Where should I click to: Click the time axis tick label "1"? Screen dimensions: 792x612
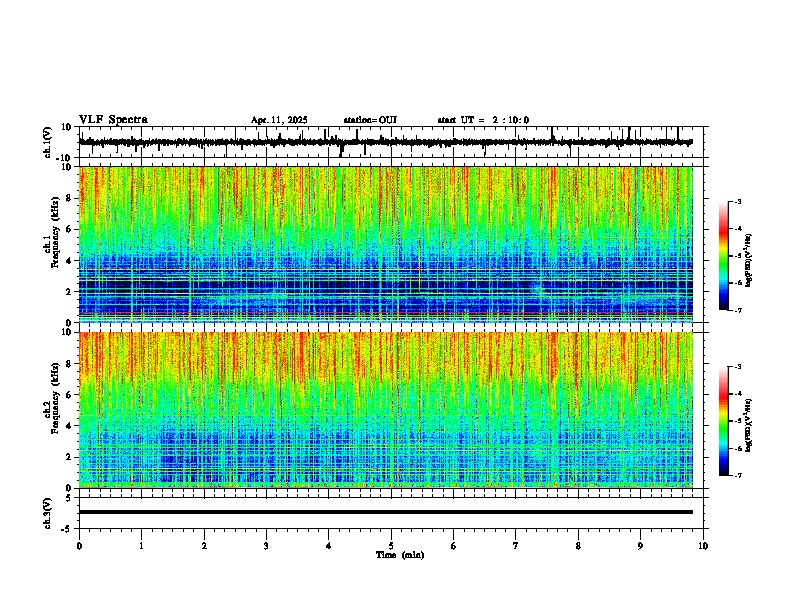[141, 546]
